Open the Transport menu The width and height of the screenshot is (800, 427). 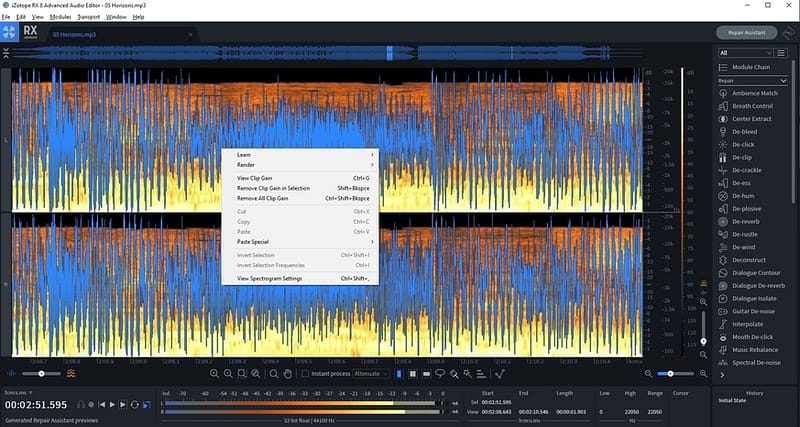[x=89, y=17]
